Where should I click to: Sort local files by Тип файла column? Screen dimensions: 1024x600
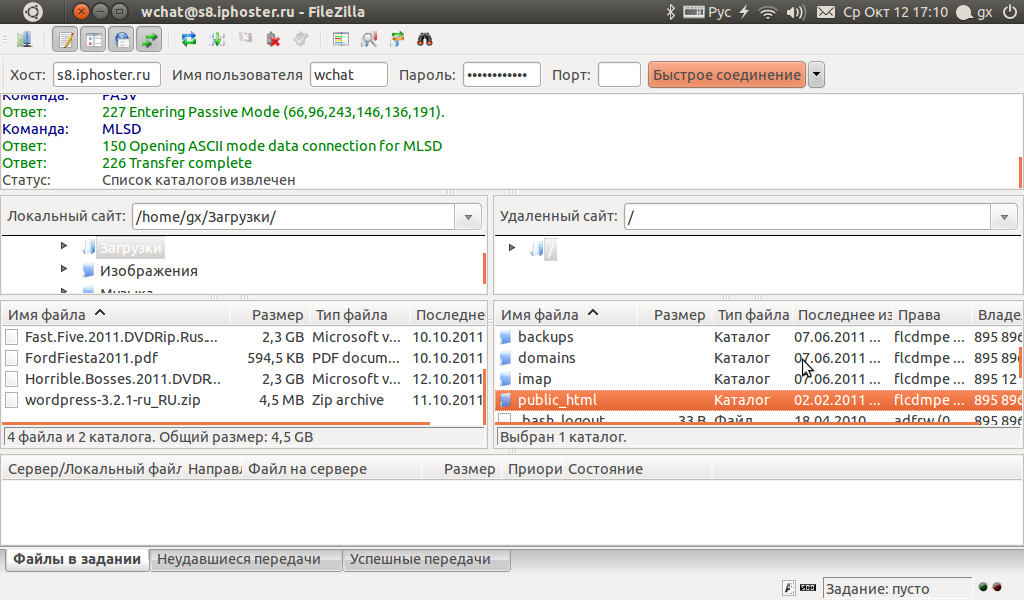click(359, 315)
